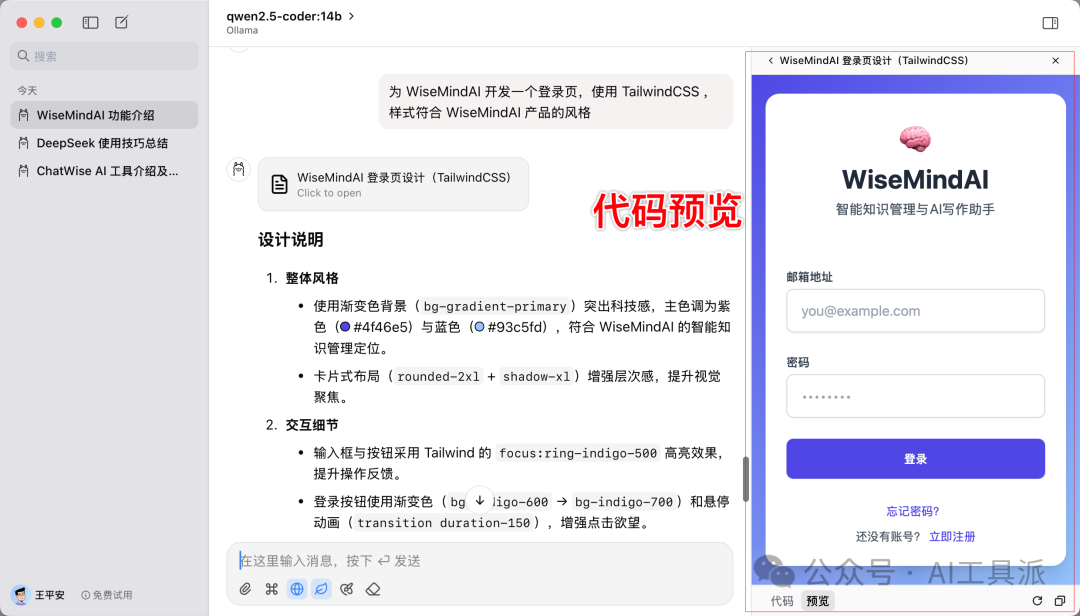Click the 今天 section label
This screenshot has width=1080, height=616.
[x=27, y=90]
